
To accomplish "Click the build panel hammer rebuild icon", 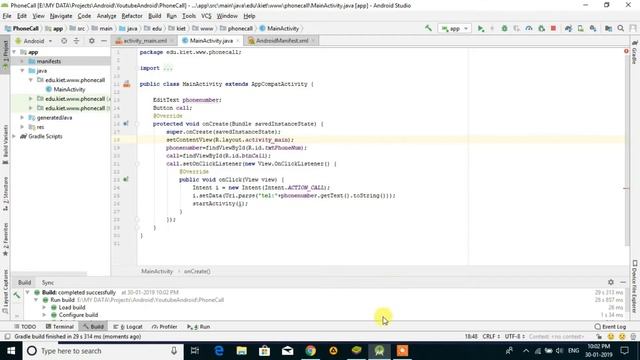I will point(16,295).
